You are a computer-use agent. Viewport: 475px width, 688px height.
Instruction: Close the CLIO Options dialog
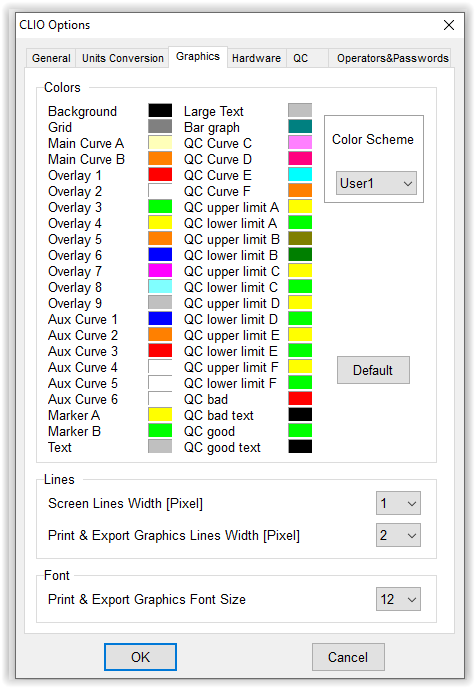pos(449,25)
